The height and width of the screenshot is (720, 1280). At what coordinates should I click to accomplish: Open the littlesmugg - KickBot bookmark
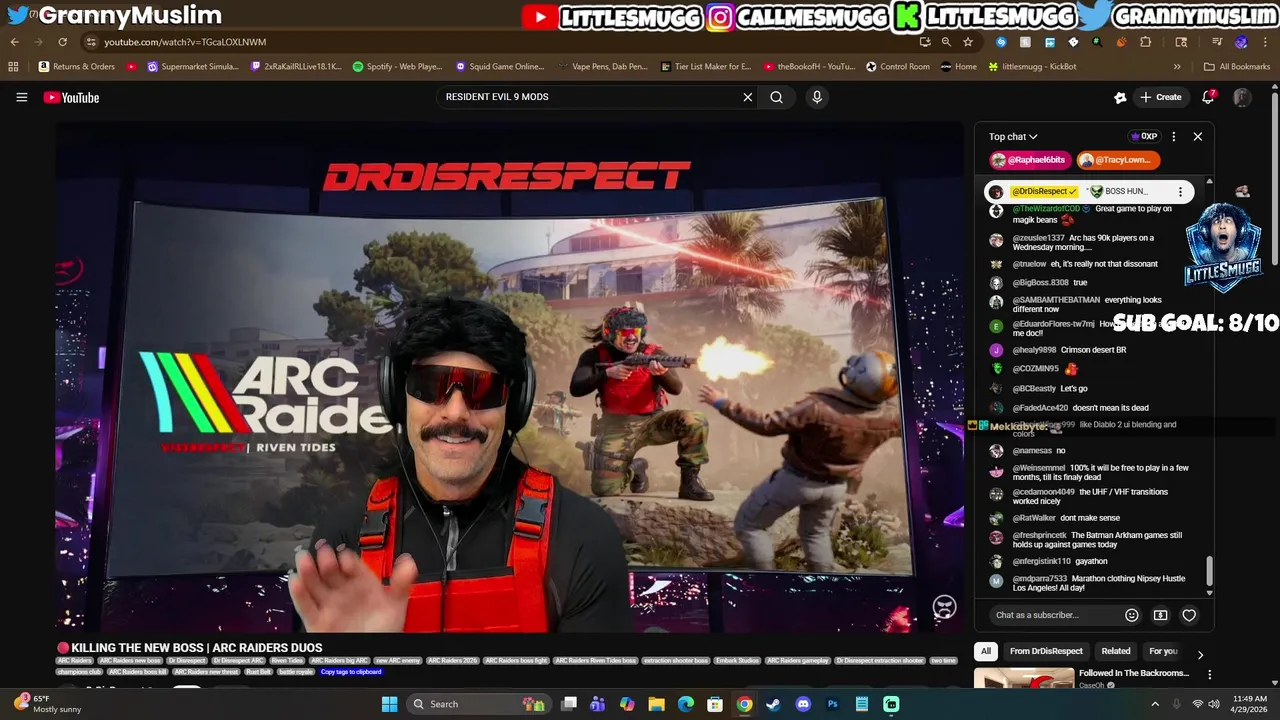[x=1032, y=67]
